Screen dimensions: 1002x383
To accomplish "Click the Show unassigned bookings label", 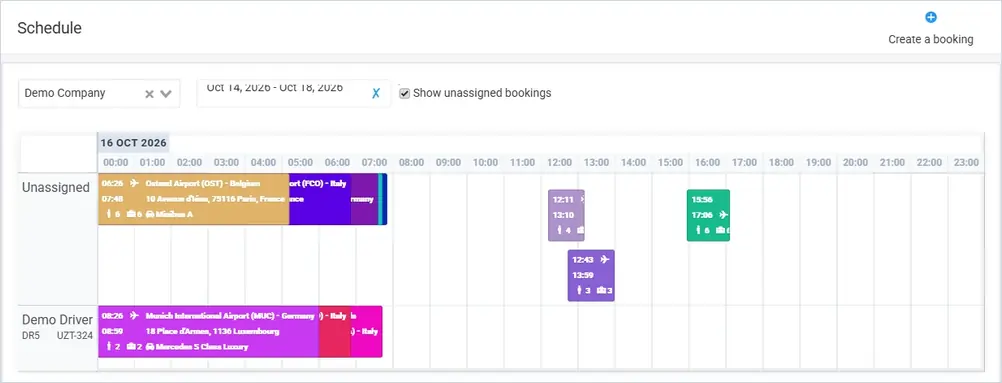I will 482,93.
